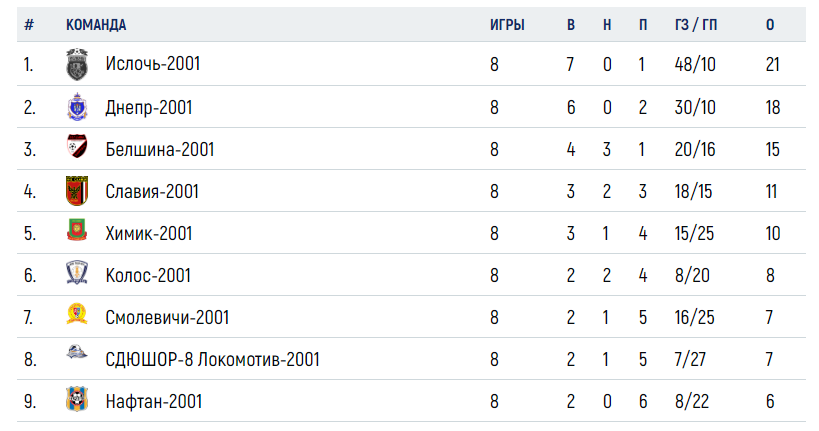Viewport: 819px width, 431px height.
Task: Click the Днепр-2001 club logo
Action: [77, 107]
